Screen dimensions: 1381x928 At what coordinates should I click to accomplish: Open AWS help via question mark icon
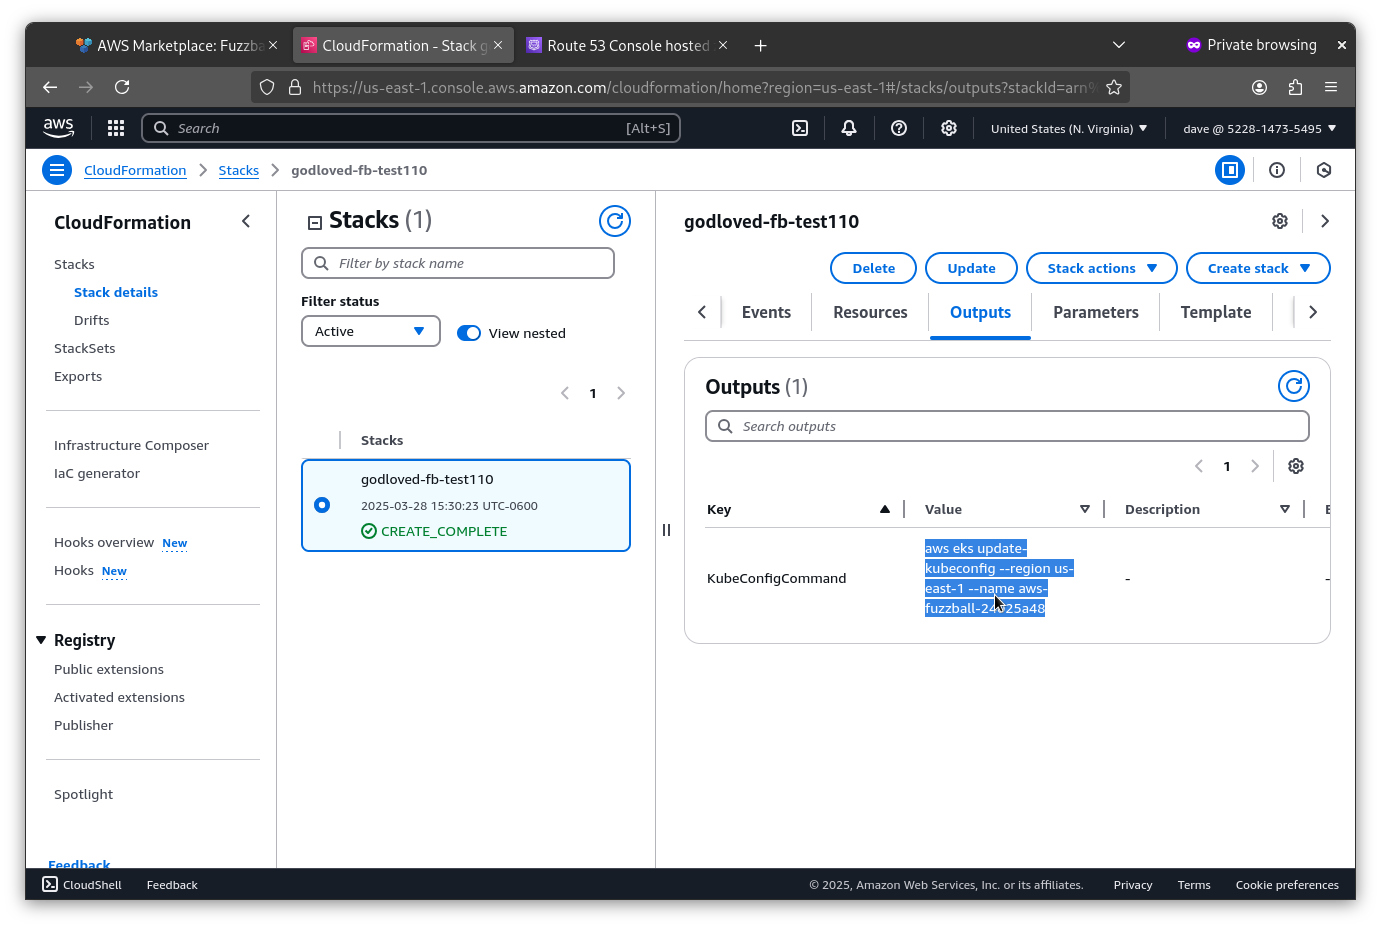(x=898, y=128)
